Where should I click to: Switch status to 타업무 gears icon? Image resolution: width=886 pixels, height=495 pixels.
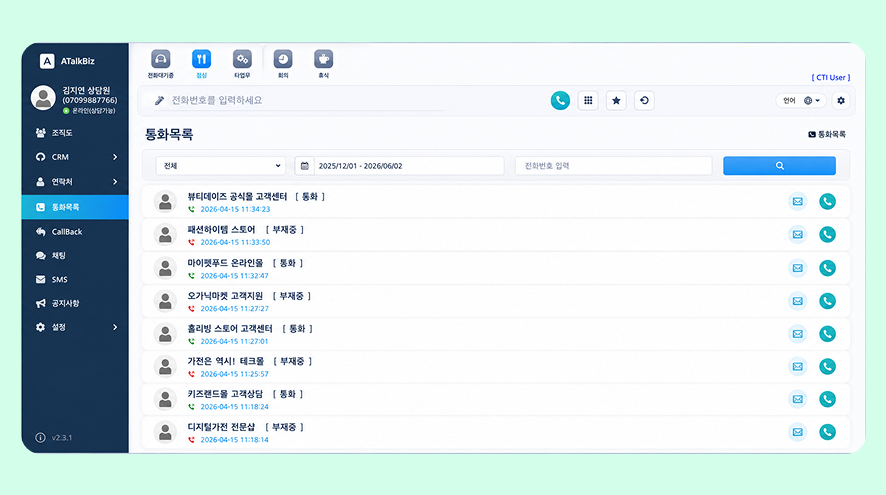pos(242,59)
